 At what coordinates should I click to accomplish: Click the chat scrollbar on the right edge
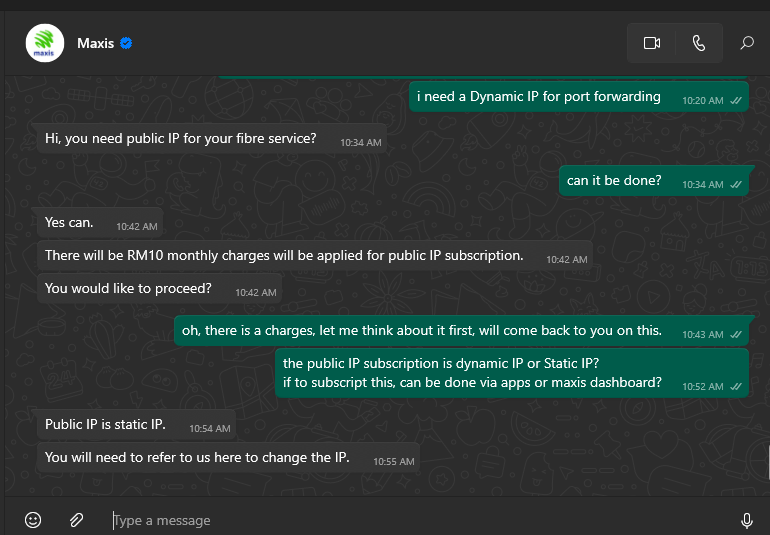(768, 461)
